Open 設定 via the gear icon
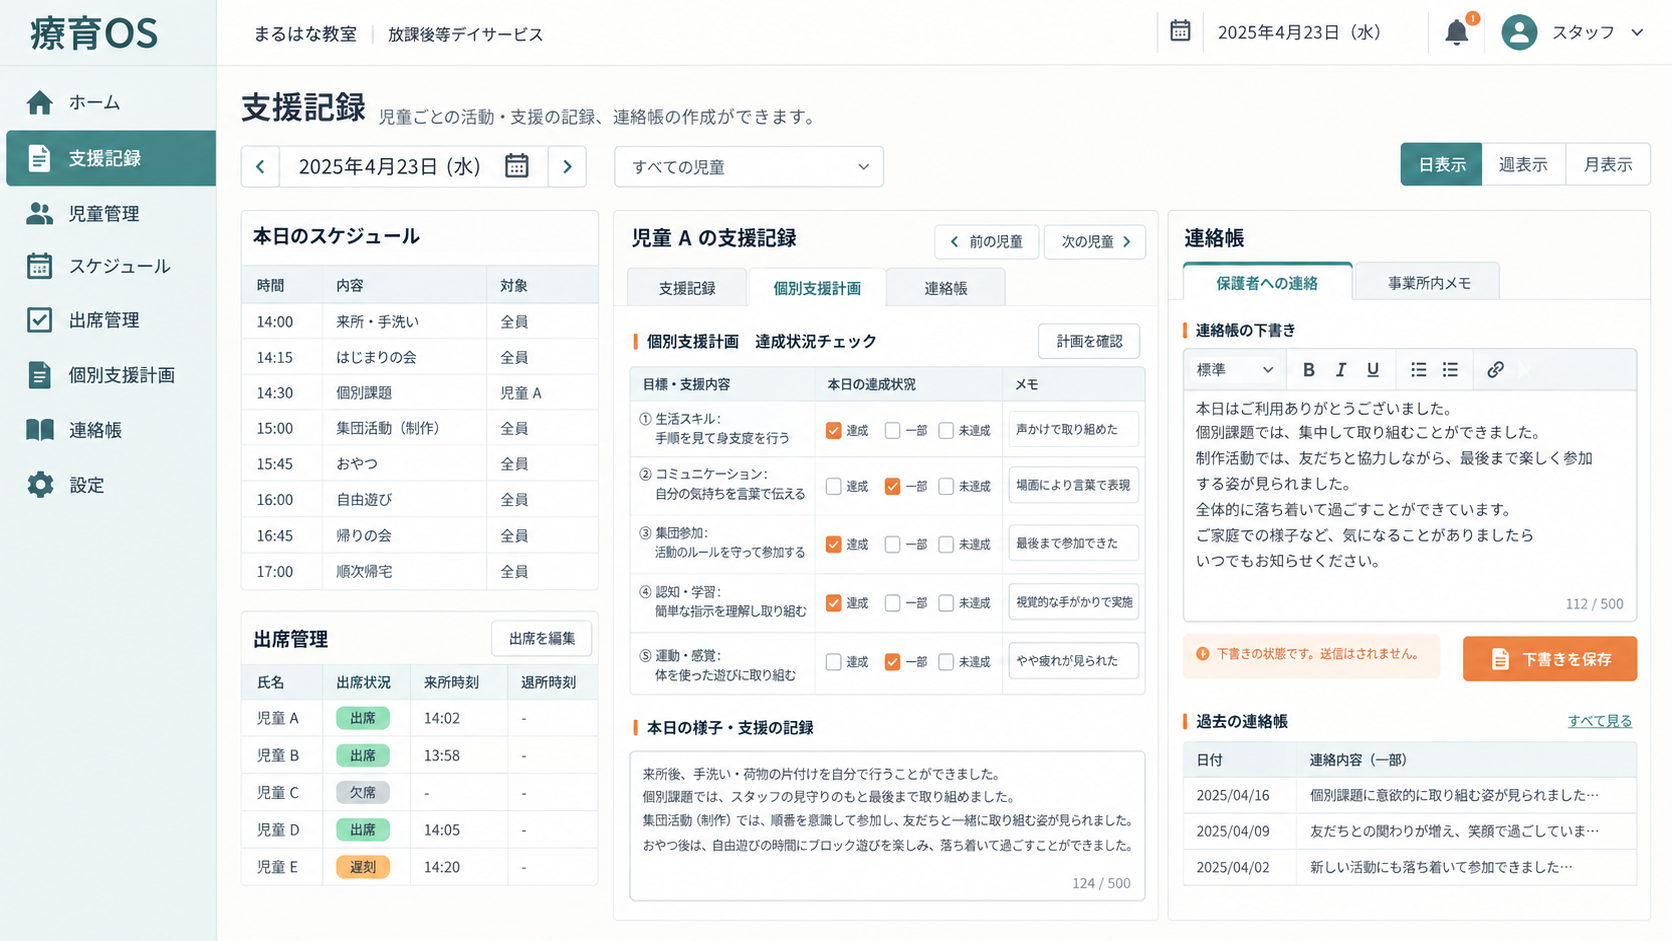Image resolution: width=1672 pixels, height=941 pixels. click(40, 485)
